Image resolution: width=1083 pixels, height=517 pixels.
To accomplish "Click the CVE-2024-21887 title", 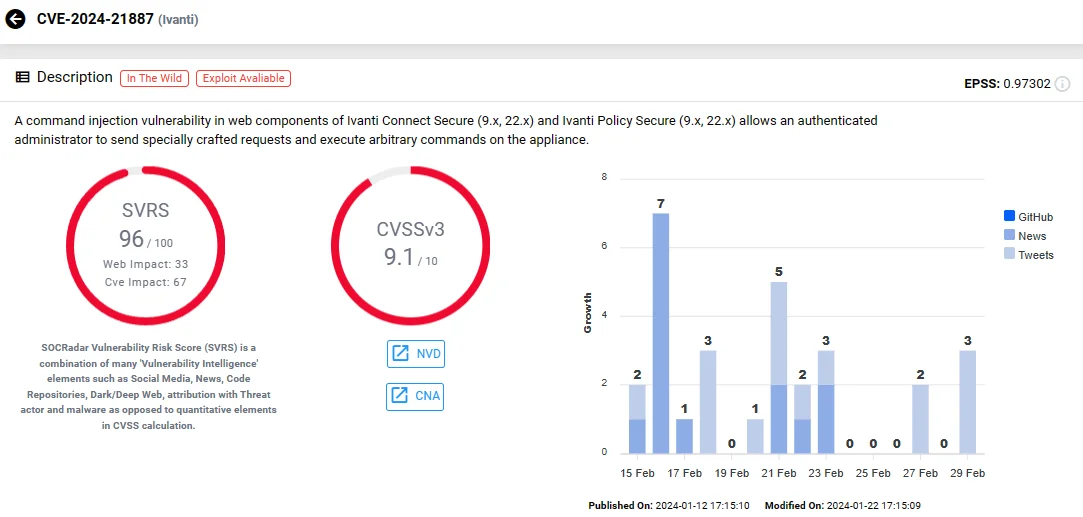I will [95, 19].
